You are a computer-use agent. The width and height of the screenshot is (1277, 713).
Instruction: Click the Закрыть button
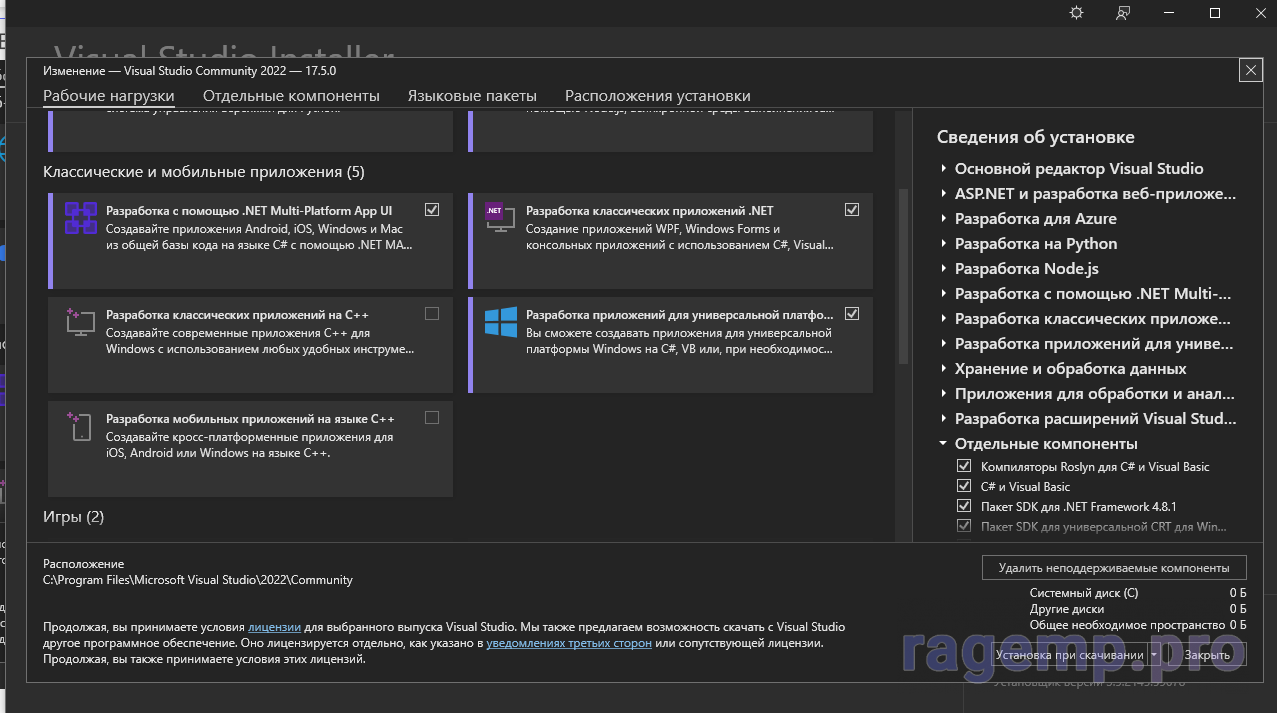pyautogui.click(x=1207, y=655)
